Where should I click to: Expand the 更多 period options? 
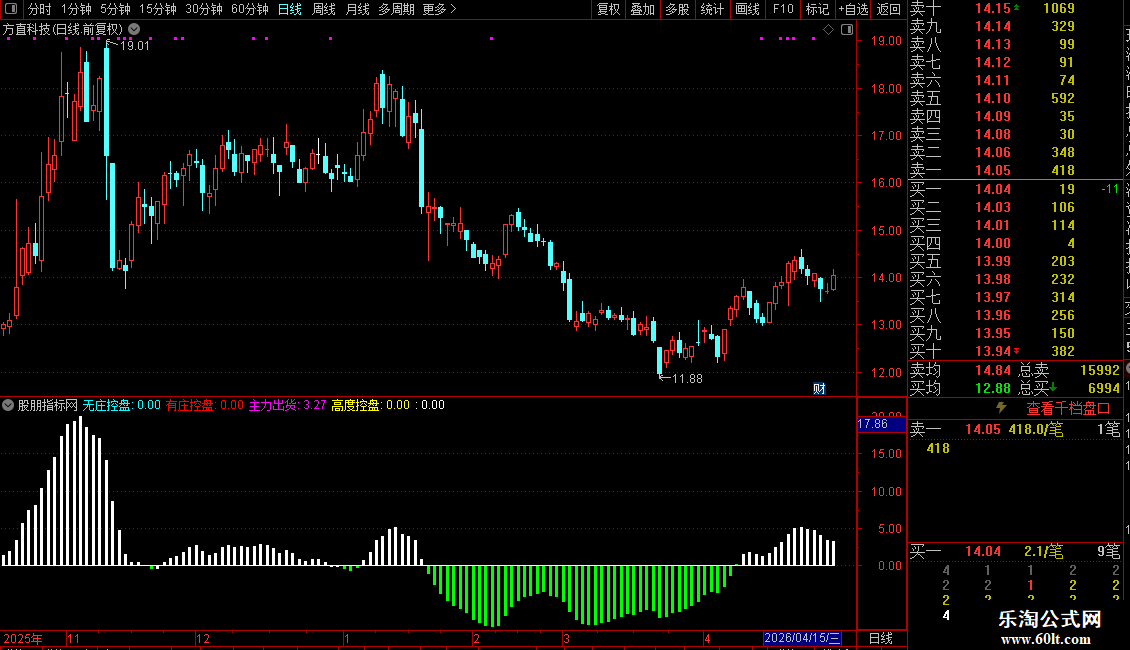coord(439,9)
